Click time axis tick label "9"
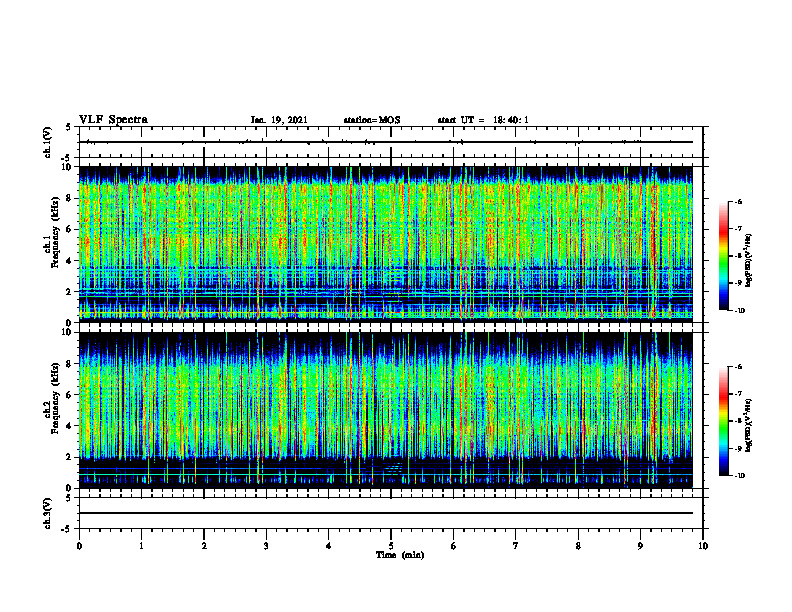Viewport: 792px width, 612px height. click(640, 546)
